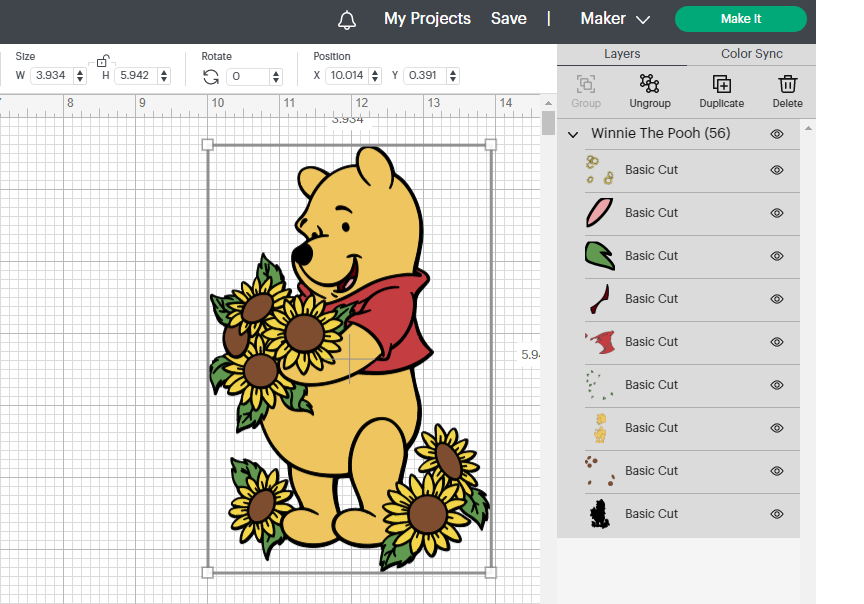Click the Delete trash icon

click(x=787, y=84)
